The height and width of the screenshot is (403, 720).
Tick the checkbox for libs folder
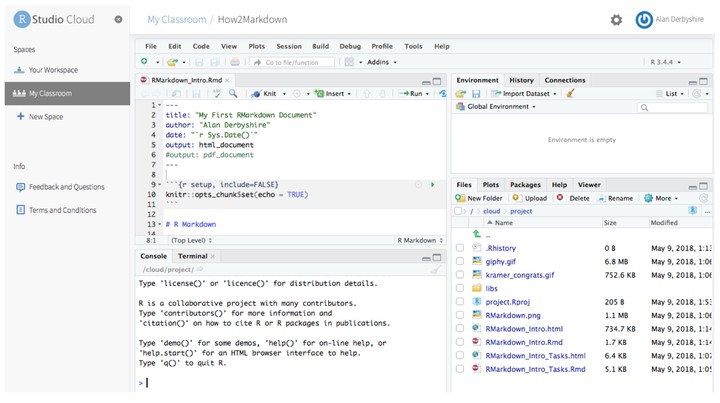460,288
